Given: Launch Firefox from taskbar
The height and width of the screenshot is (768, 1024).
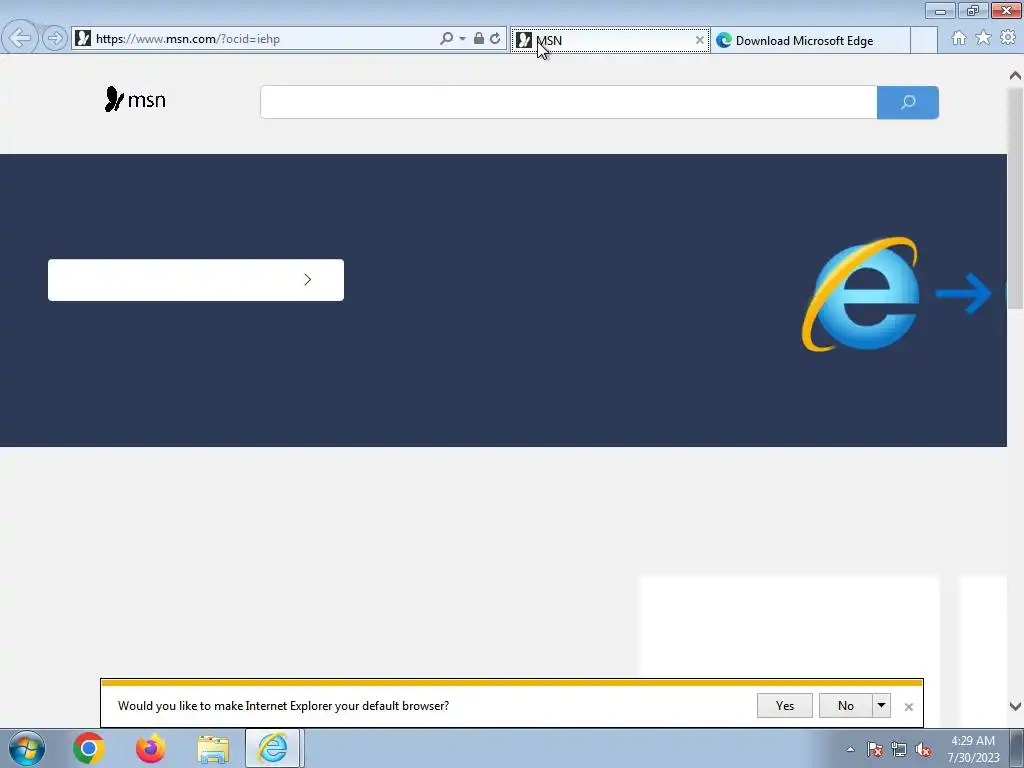Looking at the screenshot, I should pos(151,748).
